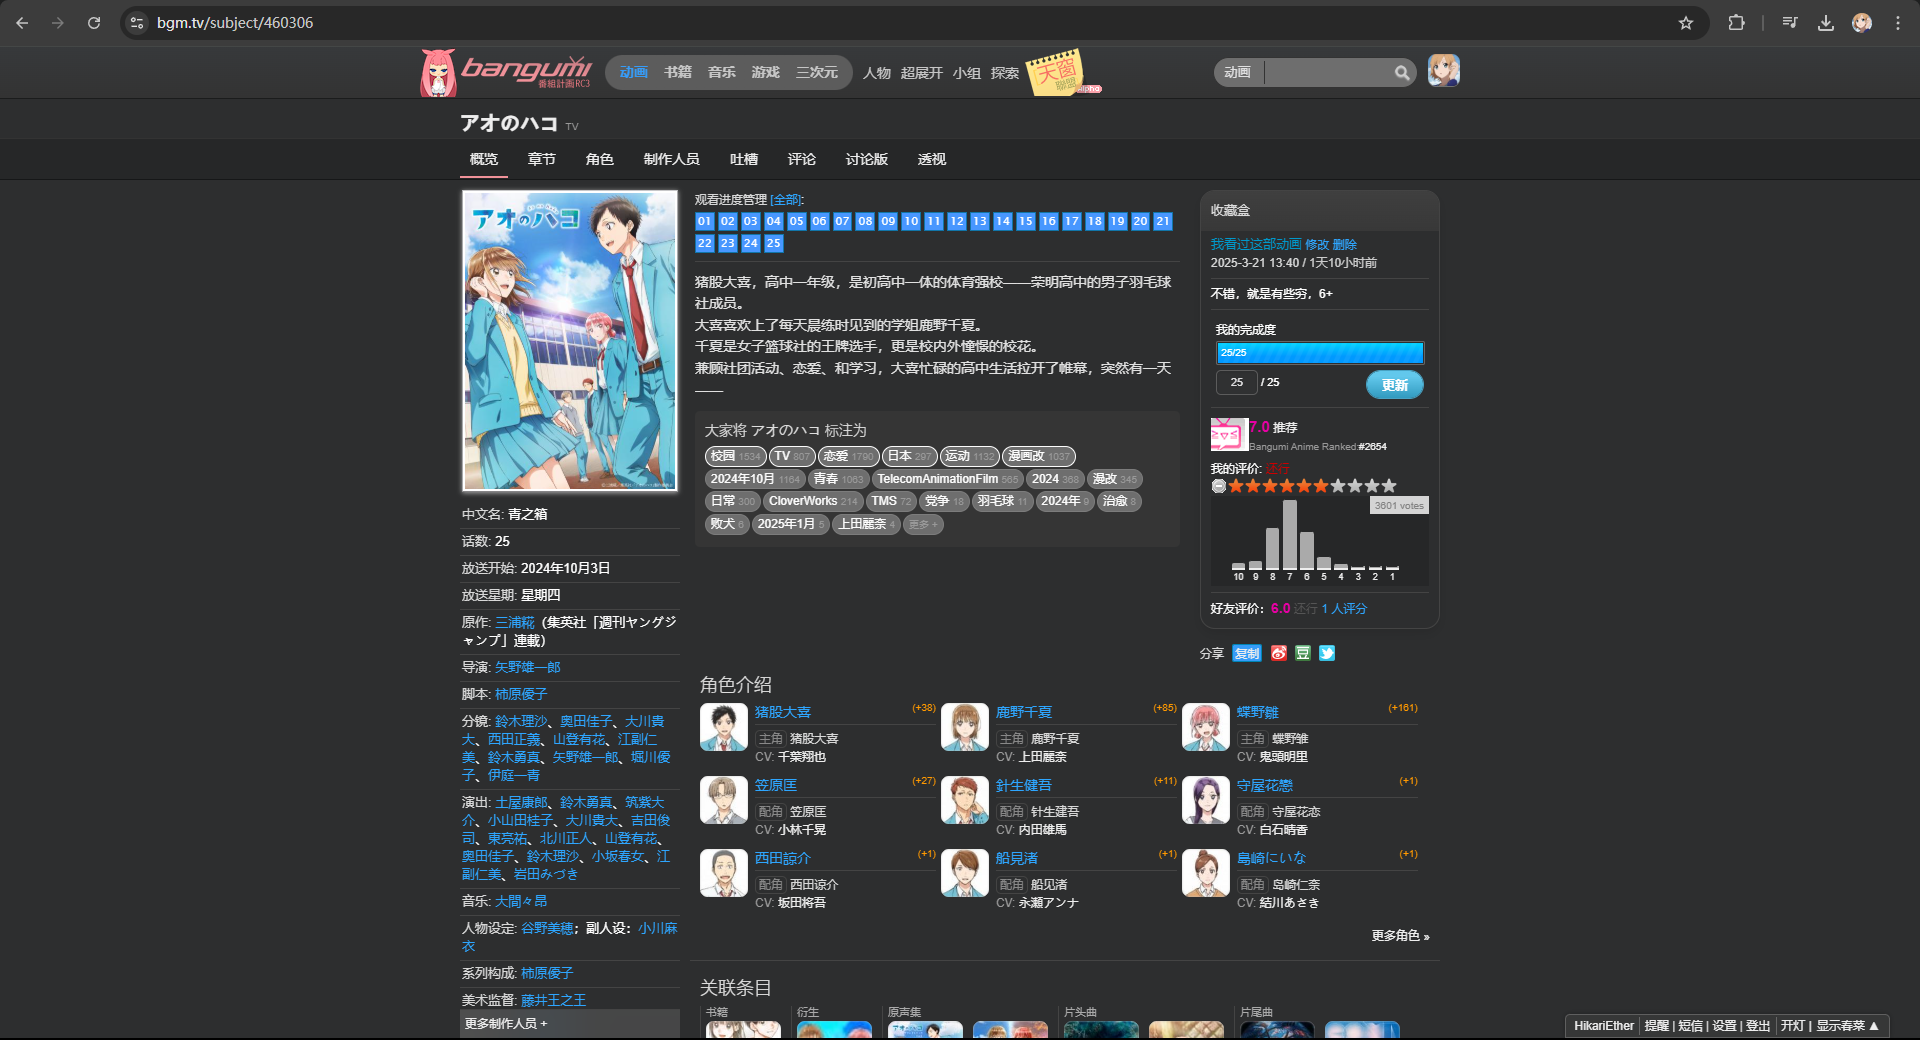Expand more tags with 更多 +

coord(923,524)
